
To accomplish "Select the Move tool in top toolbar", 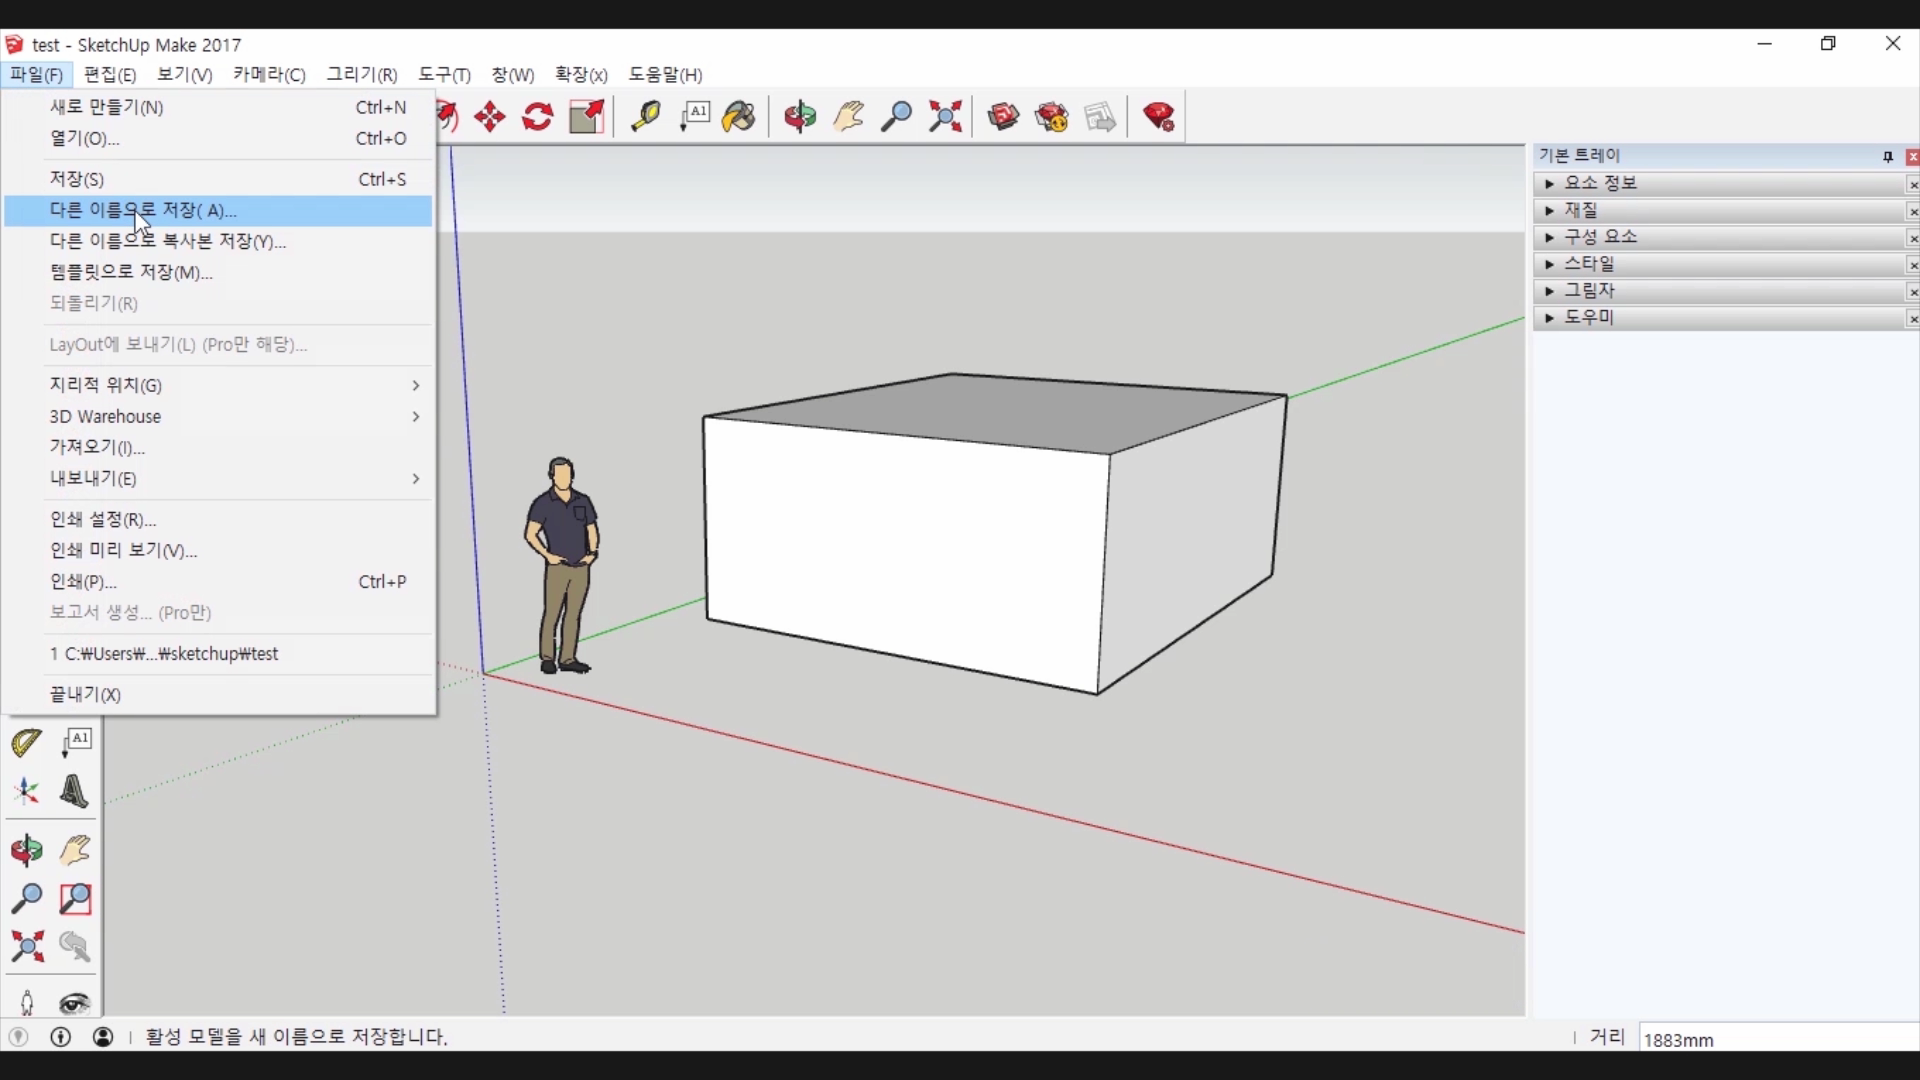I will [490, 117].
